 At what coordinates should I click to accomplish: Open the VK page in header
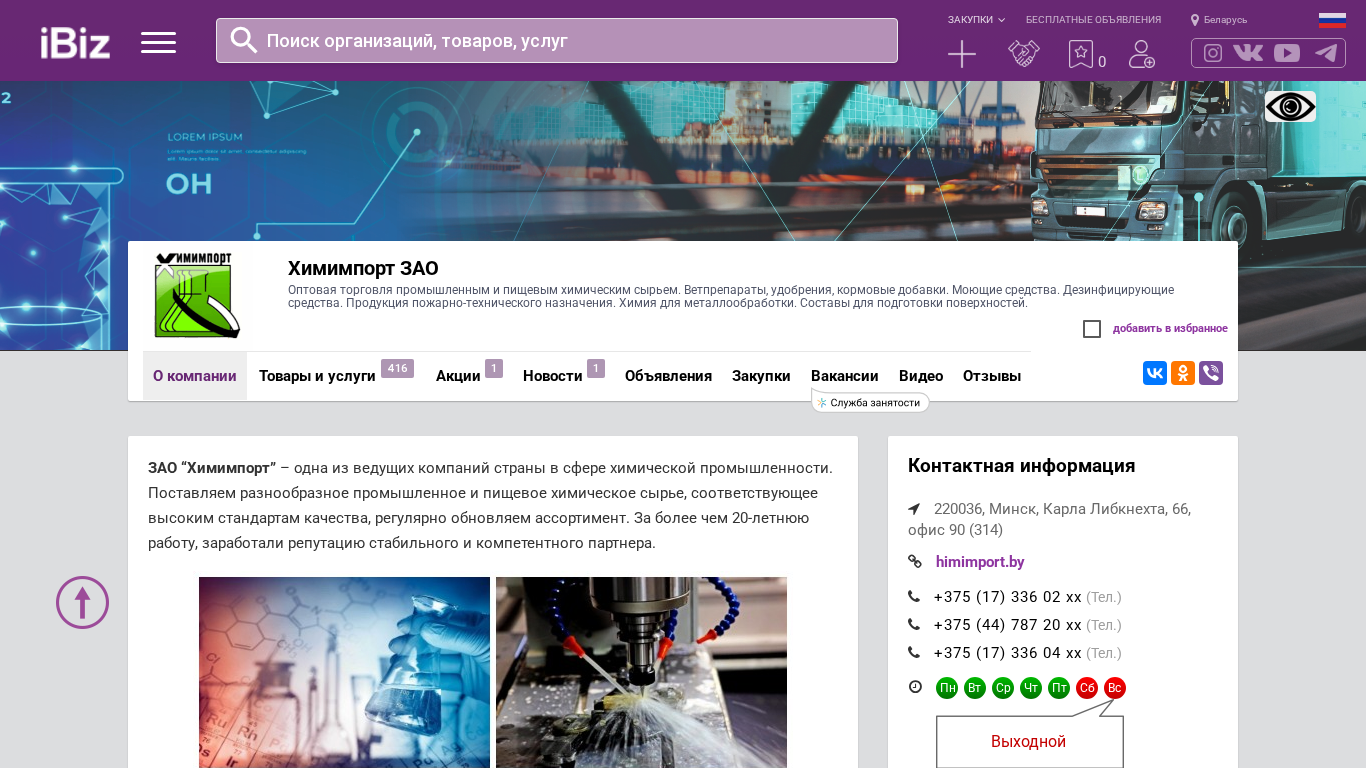point(1248,53)
